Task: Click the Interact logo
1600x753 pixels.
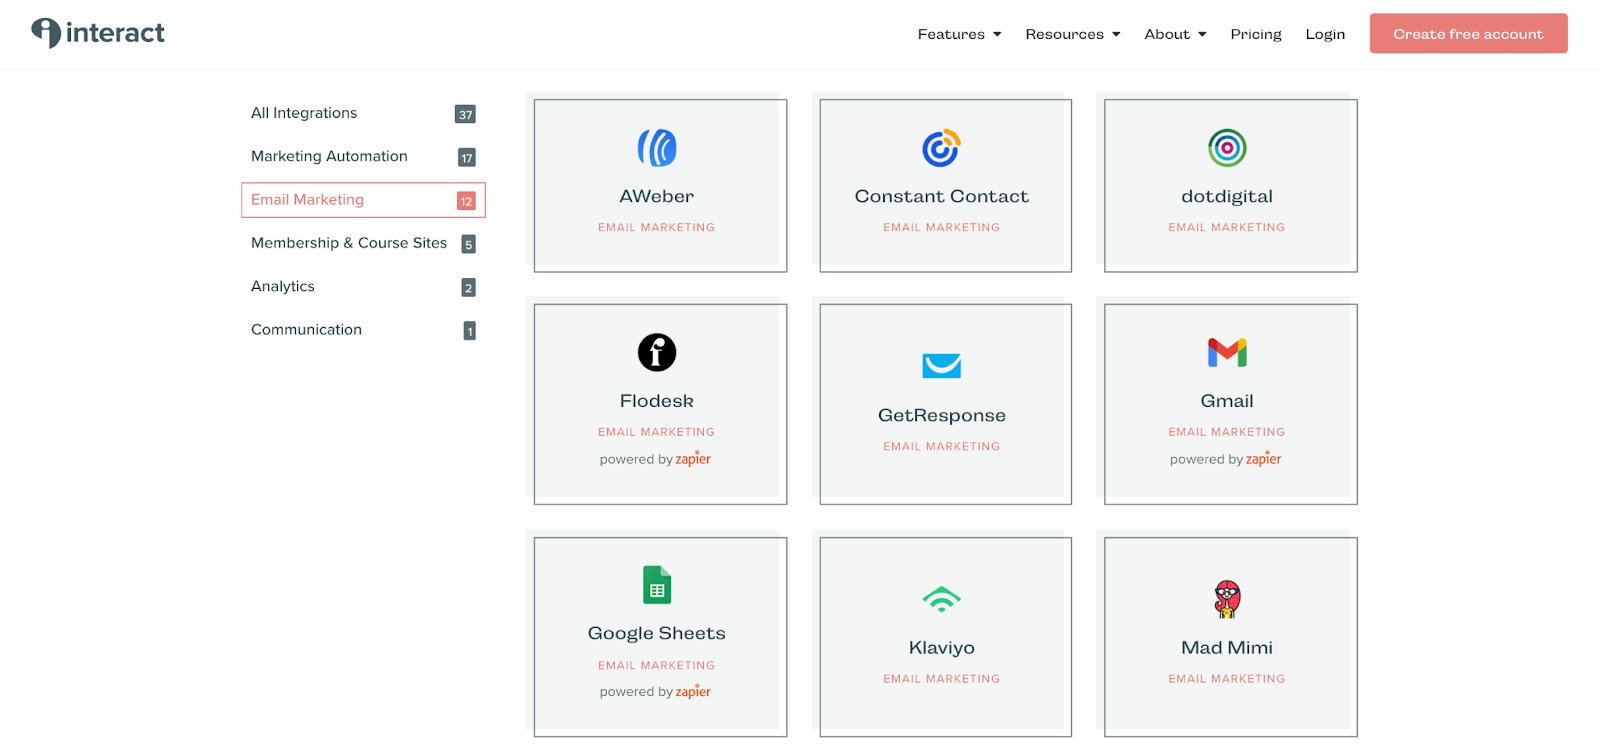Action: [x=97, y=33]
